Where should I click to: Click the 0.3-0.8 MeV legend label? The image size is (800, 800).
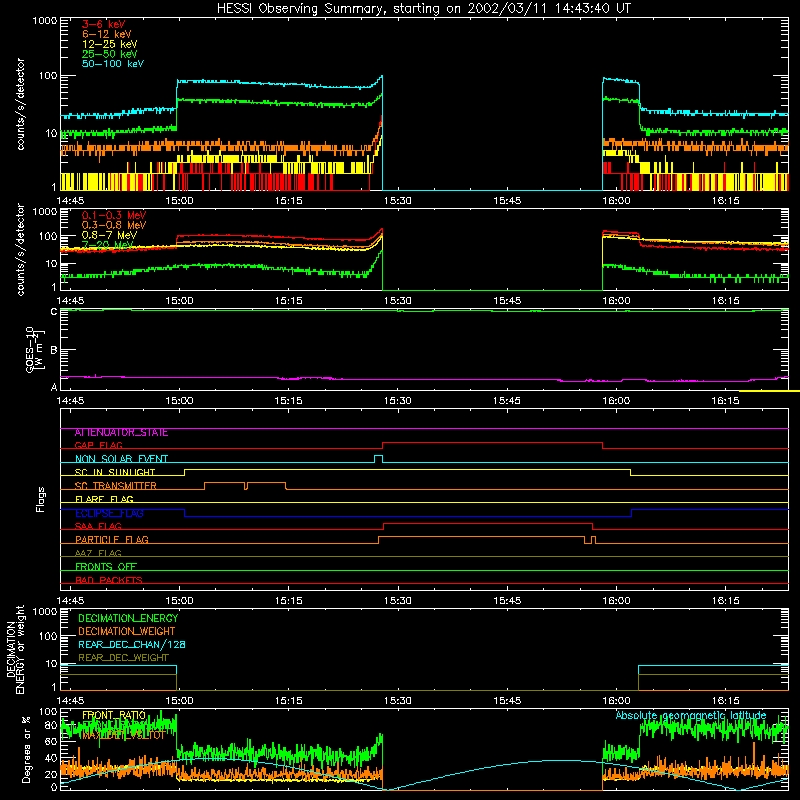[x=114, y=224]
